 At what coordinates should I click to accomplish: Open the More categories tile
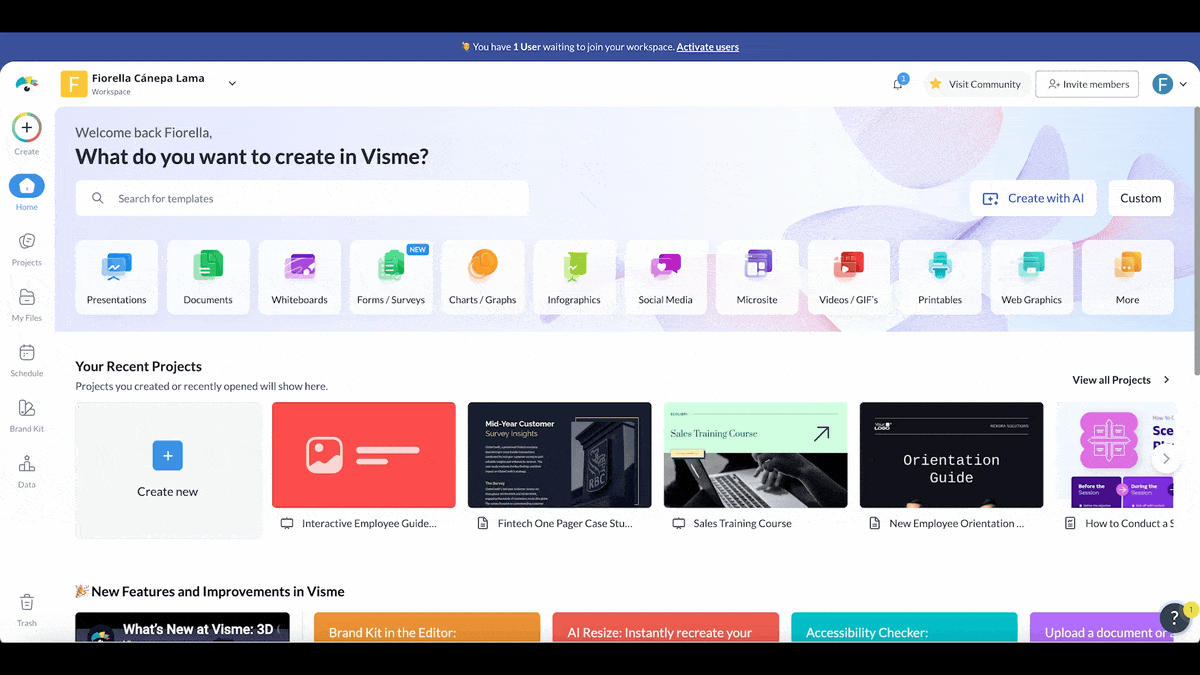[1128, 277]
